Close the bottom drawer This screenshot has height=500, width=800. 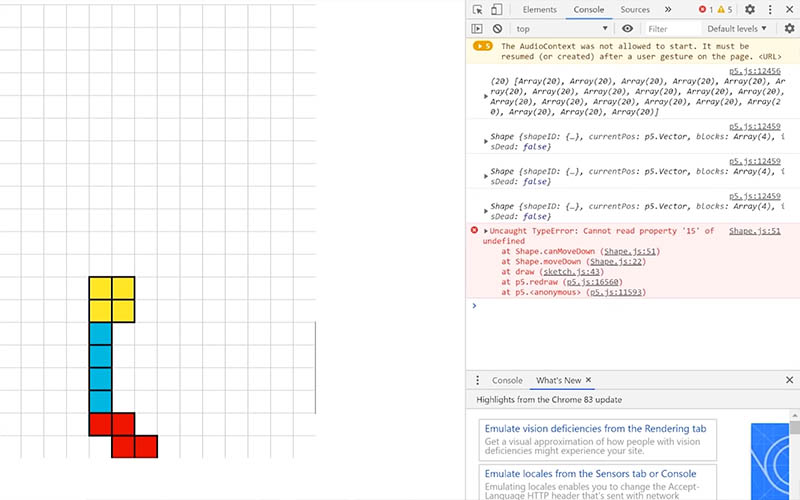(789, 380)
